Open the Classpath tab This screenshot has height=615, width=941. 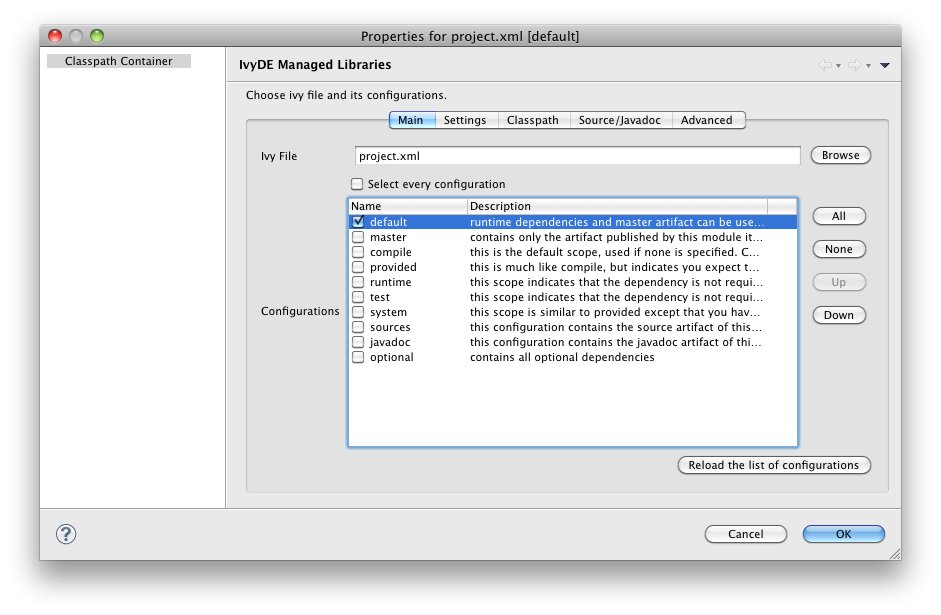pos(532,120)
